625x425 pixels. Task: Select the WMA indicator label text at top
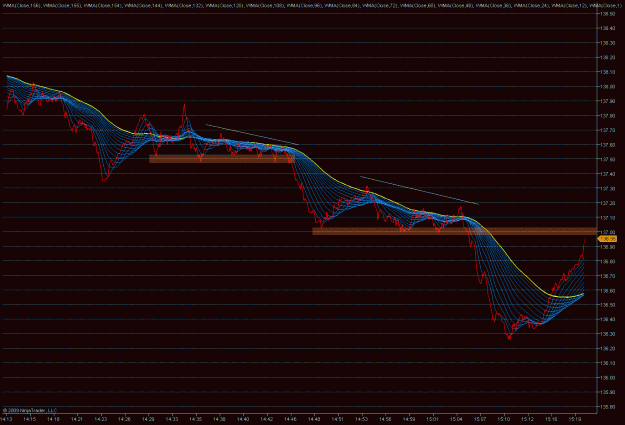coord(311,6)
